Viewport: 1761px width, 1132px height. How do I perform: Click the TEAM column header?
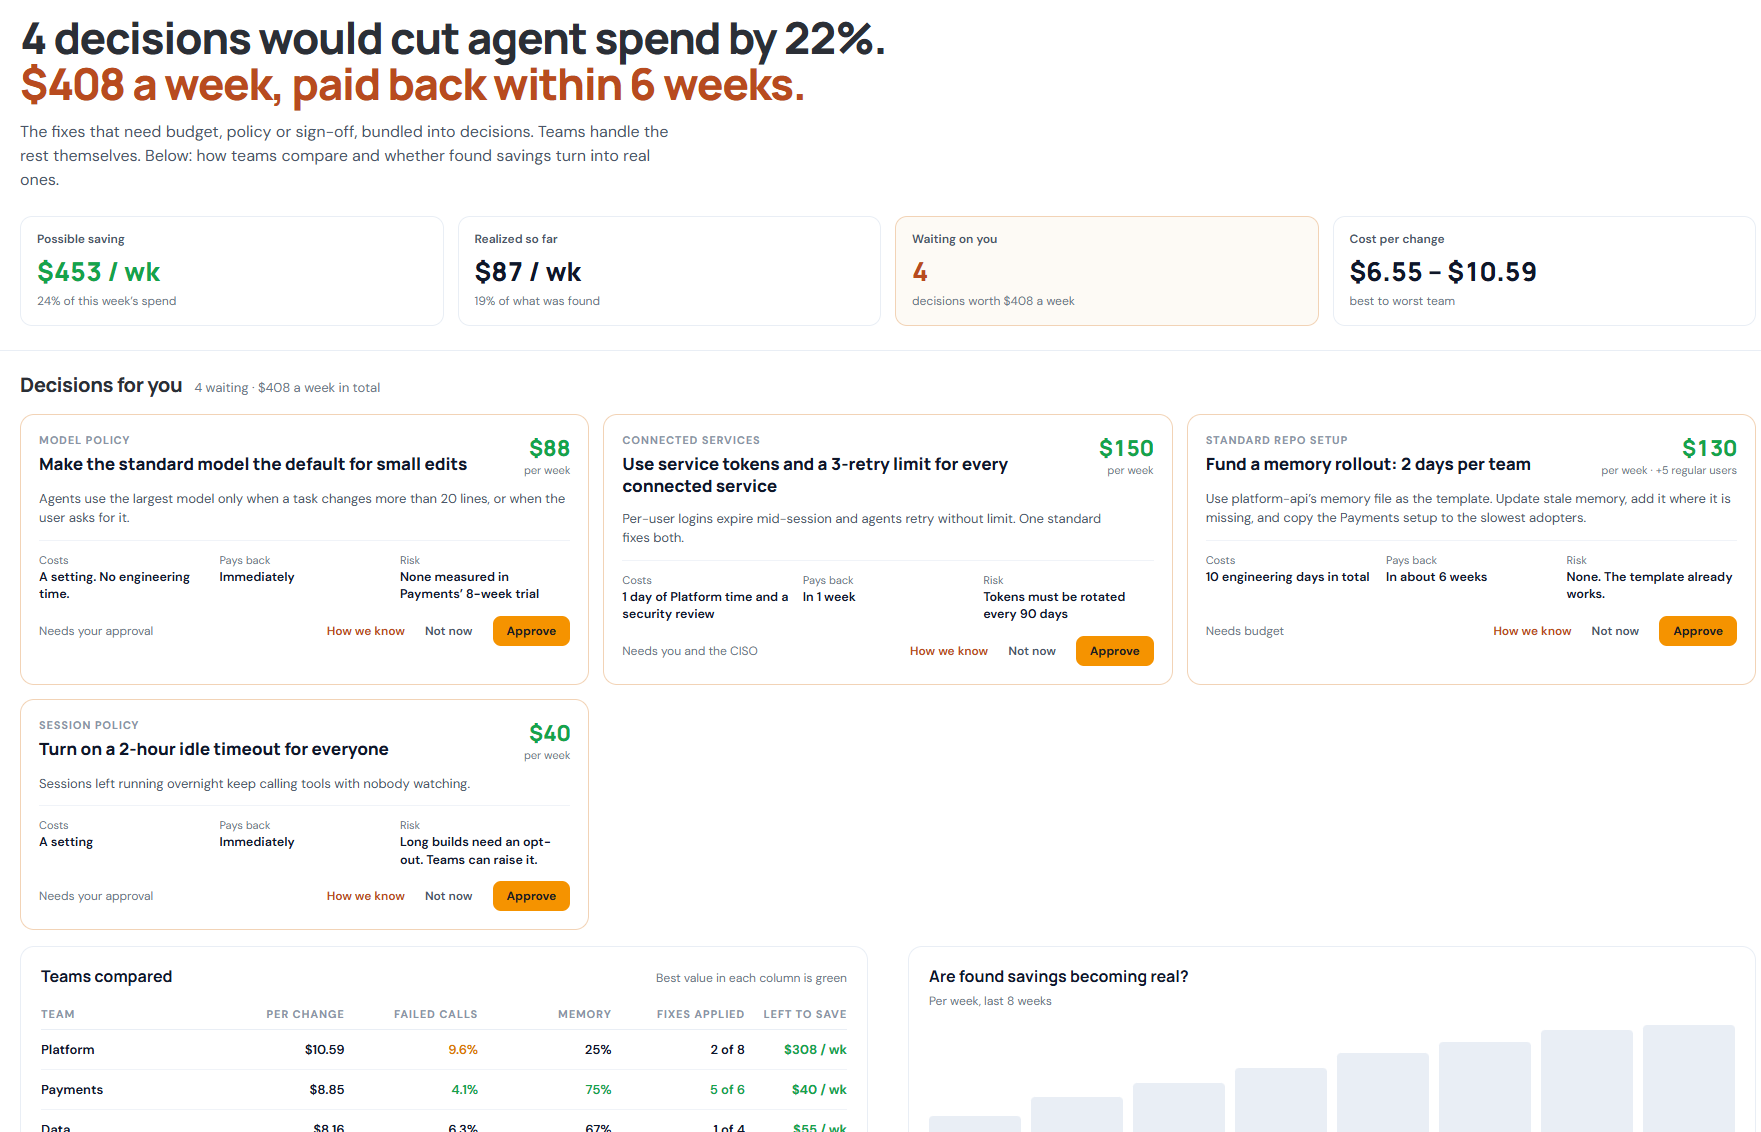coord(58,1014)
